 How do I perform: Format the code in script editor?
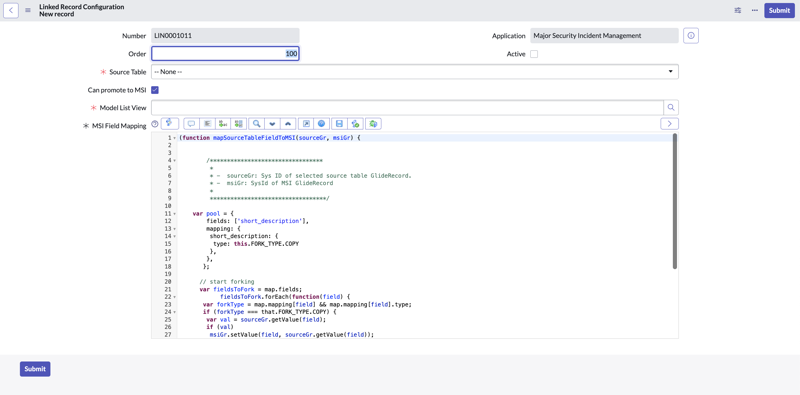207,124
